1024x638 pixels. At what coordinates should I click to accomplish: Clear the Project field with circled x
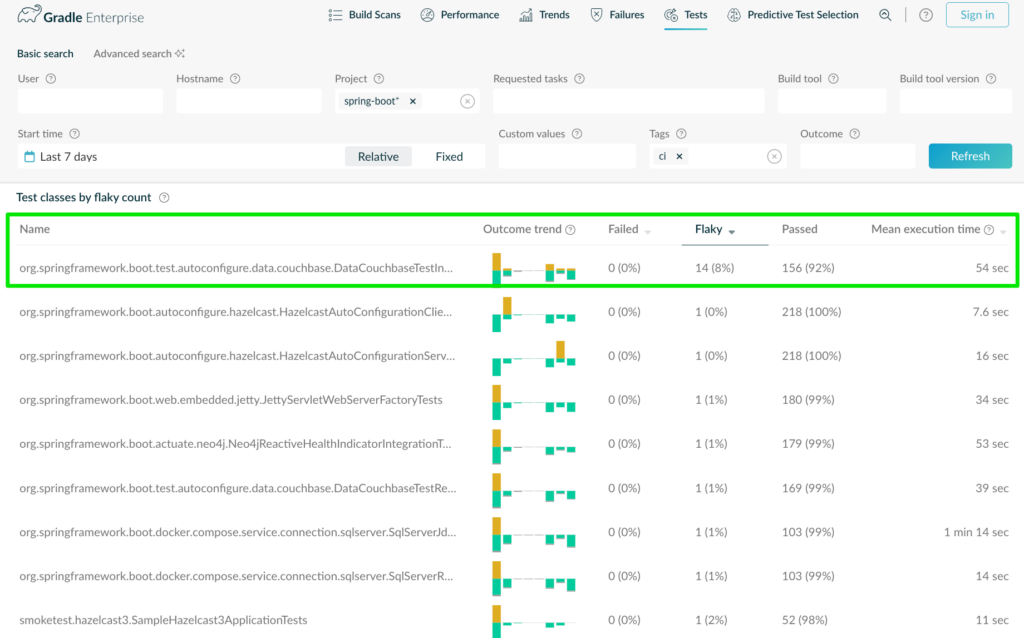[467, 101]
